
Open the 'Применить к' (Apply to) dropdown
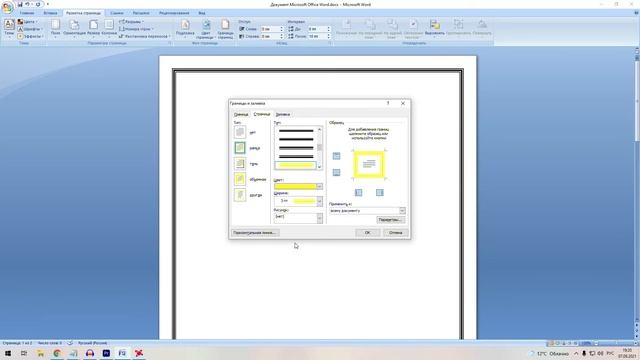[402, 211]
